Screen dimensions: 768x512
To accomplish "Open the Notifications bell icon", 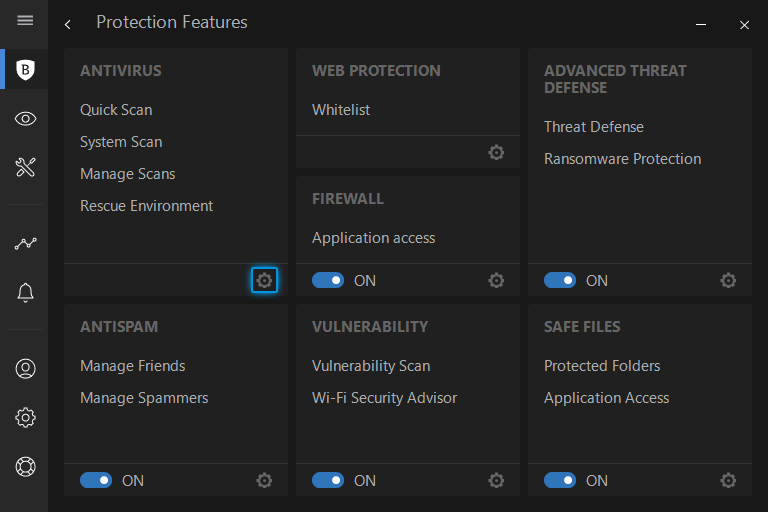I will click(x=25, y=293).
